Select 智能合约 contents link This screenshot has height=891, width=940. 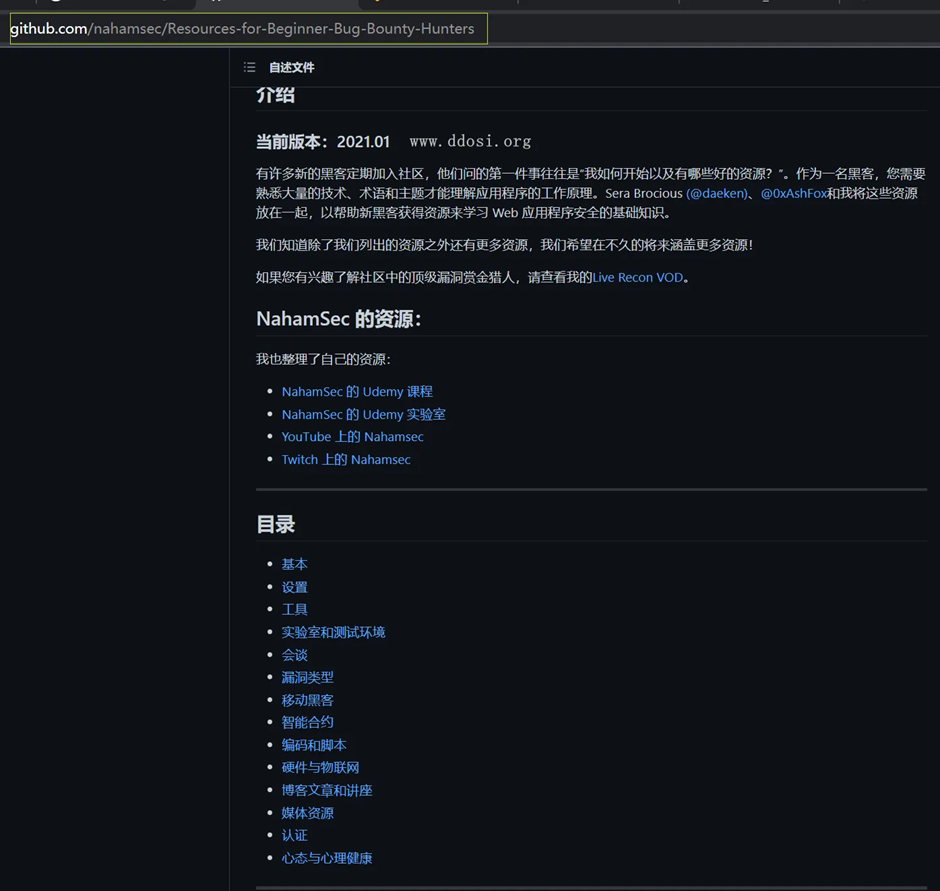click(x=308, y=722)
